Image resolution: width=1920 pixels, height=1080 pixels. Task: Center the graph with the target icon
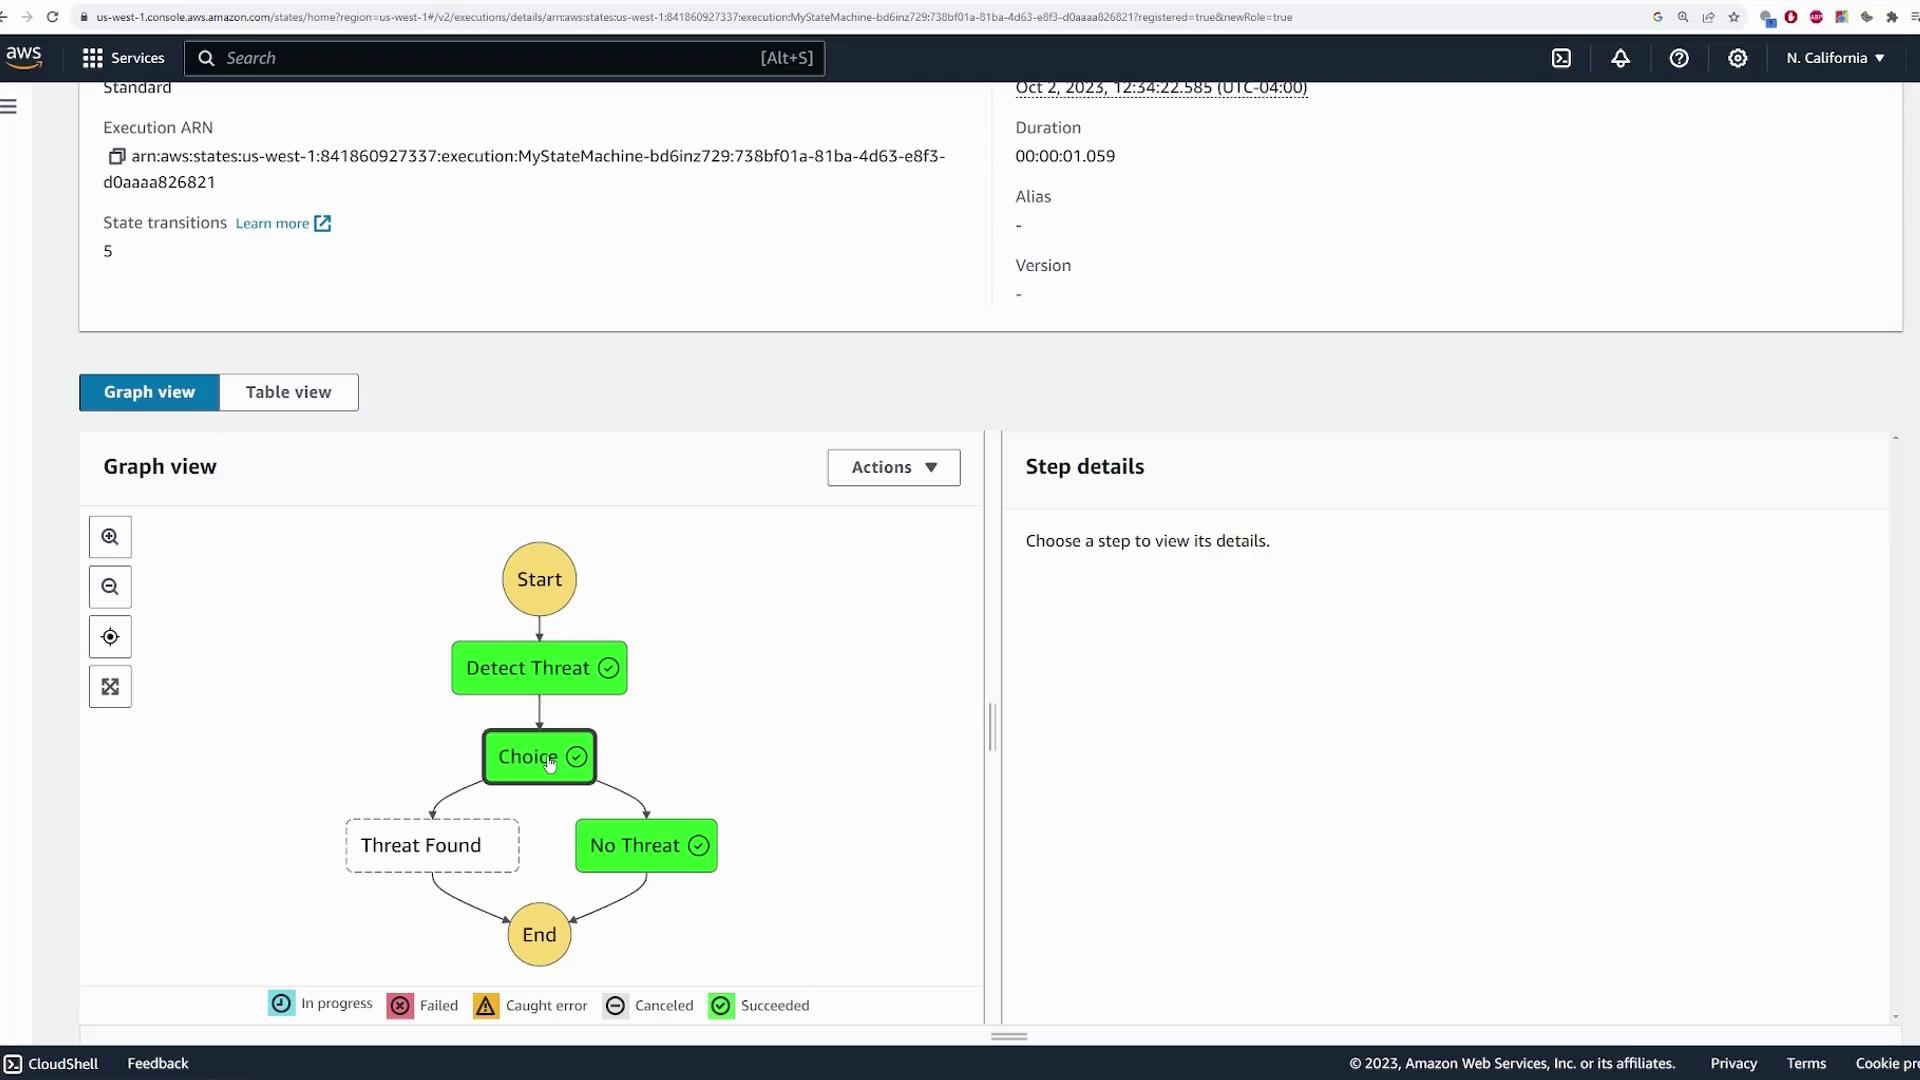click(x=110, y=637)
